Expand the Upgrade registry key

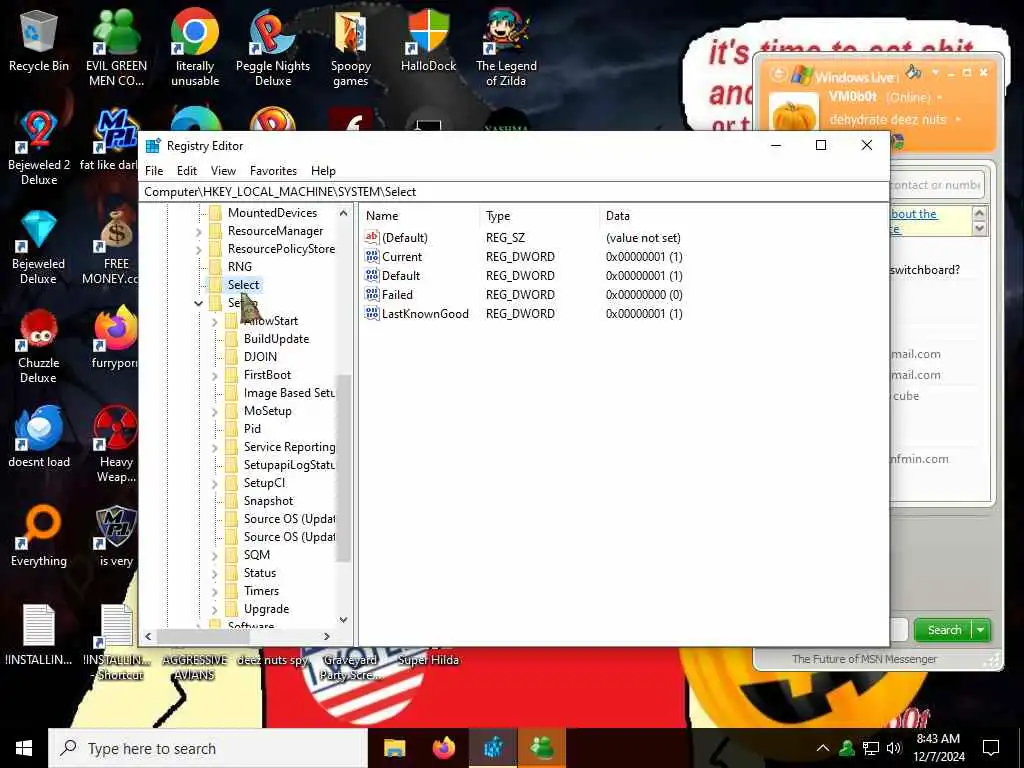215,609
